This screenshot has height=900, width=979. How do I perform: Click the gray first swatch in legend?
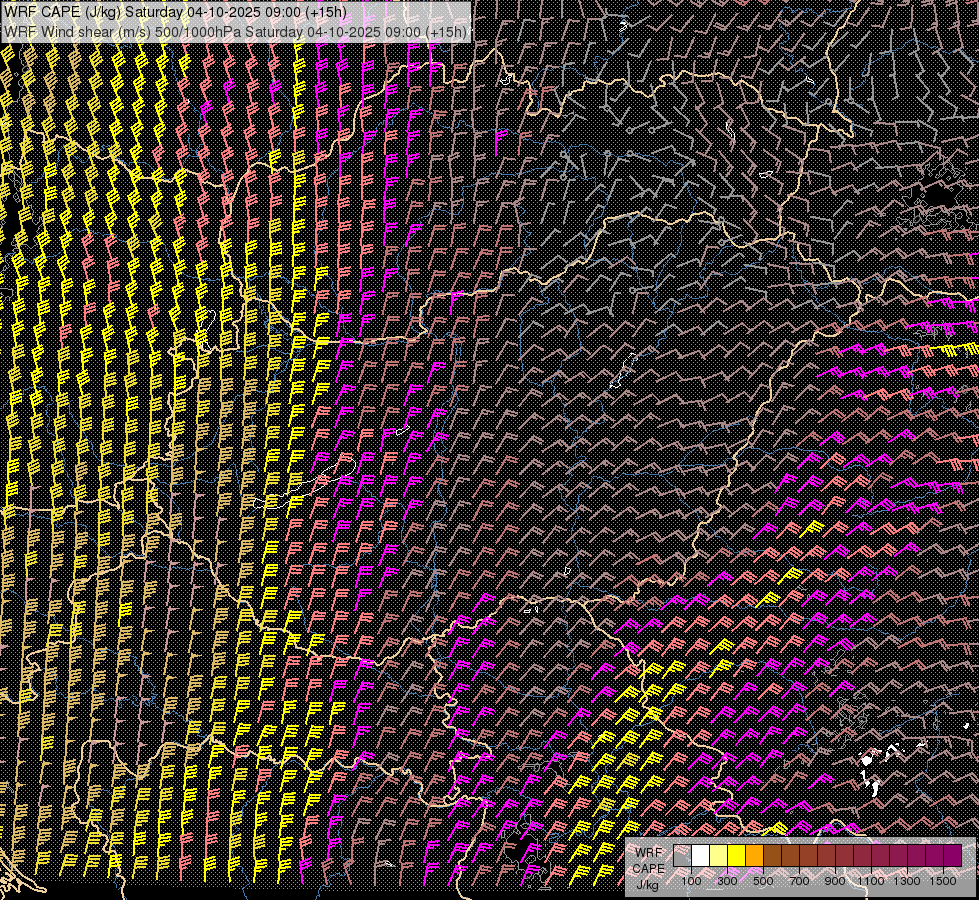click(682, 856)
